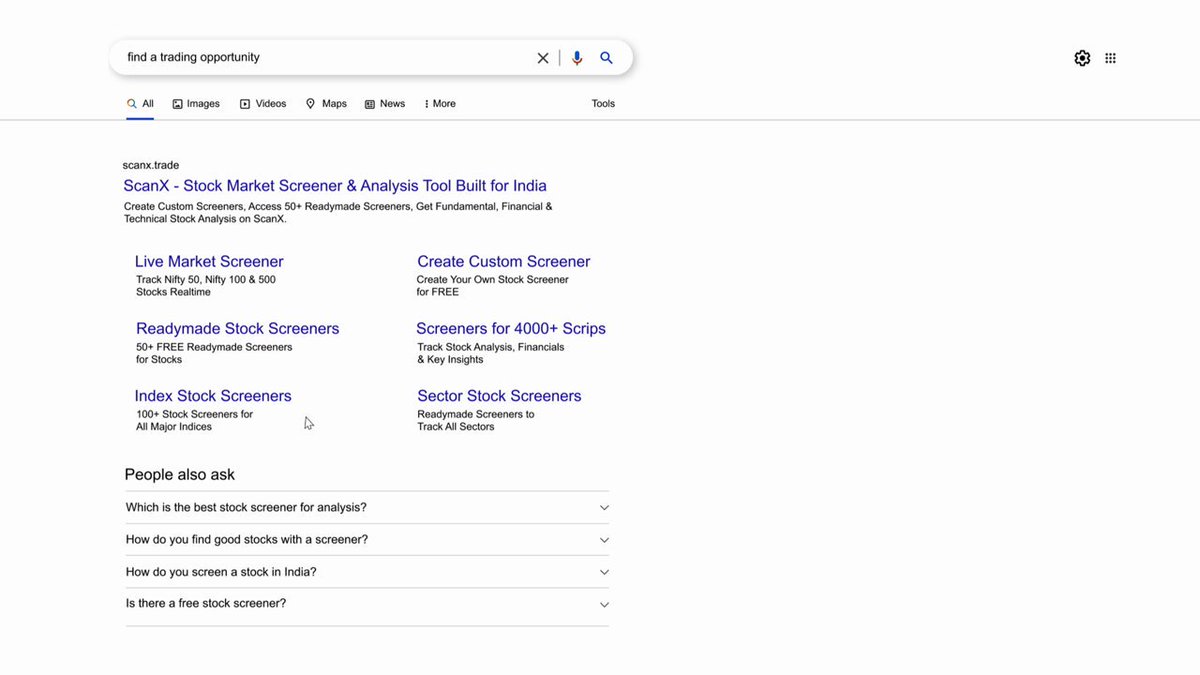Screen dimensions: 1200x675
Task: Clear the search box with X icon
Action: [543, 58]
